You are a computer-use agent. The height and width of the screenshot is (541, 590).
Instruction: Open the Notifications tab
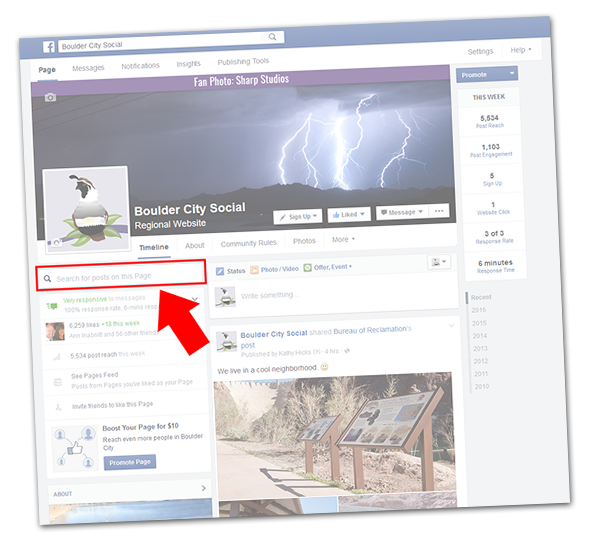[x=140, y=66]
